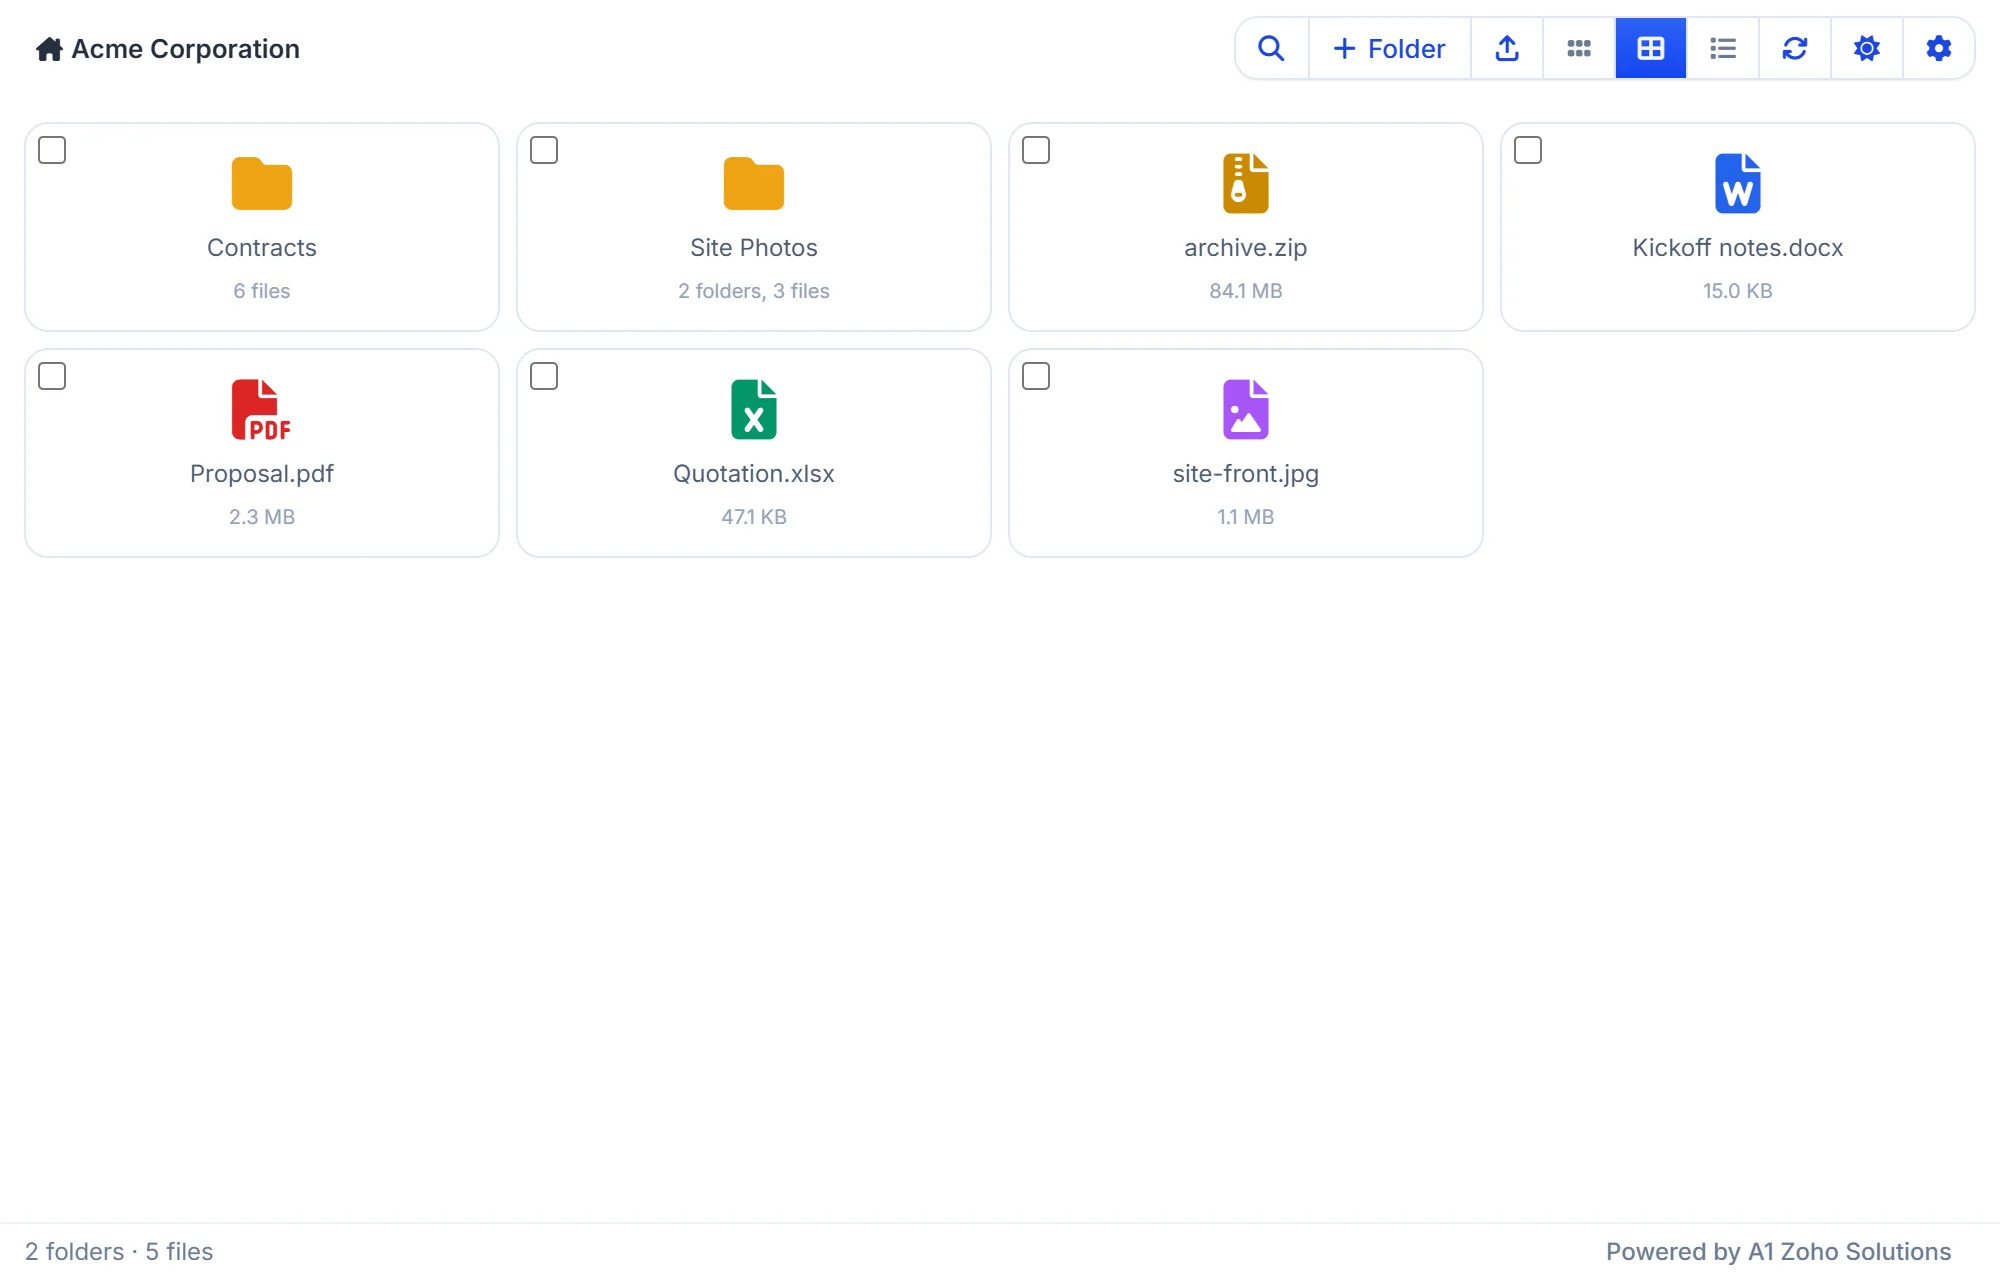
Task: Click the 47.1 KB size label
Action: [754, 517]
